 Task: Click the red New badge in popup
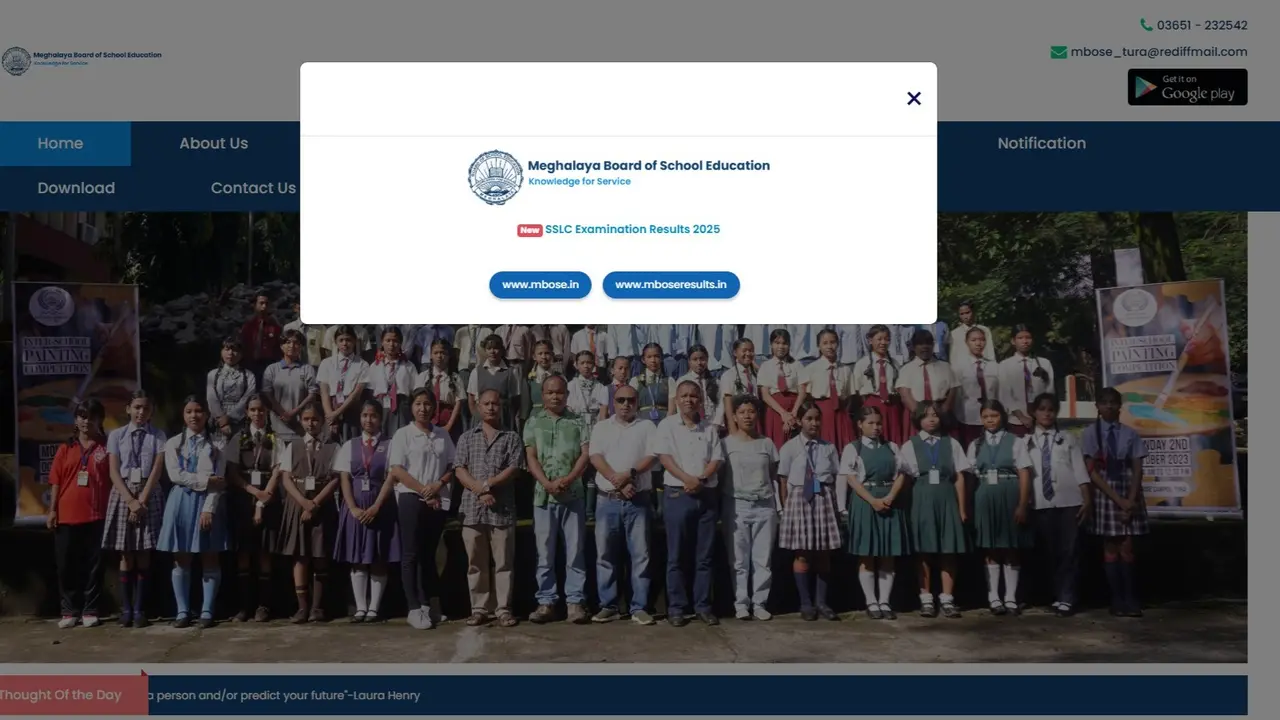(x=529, y=230)
